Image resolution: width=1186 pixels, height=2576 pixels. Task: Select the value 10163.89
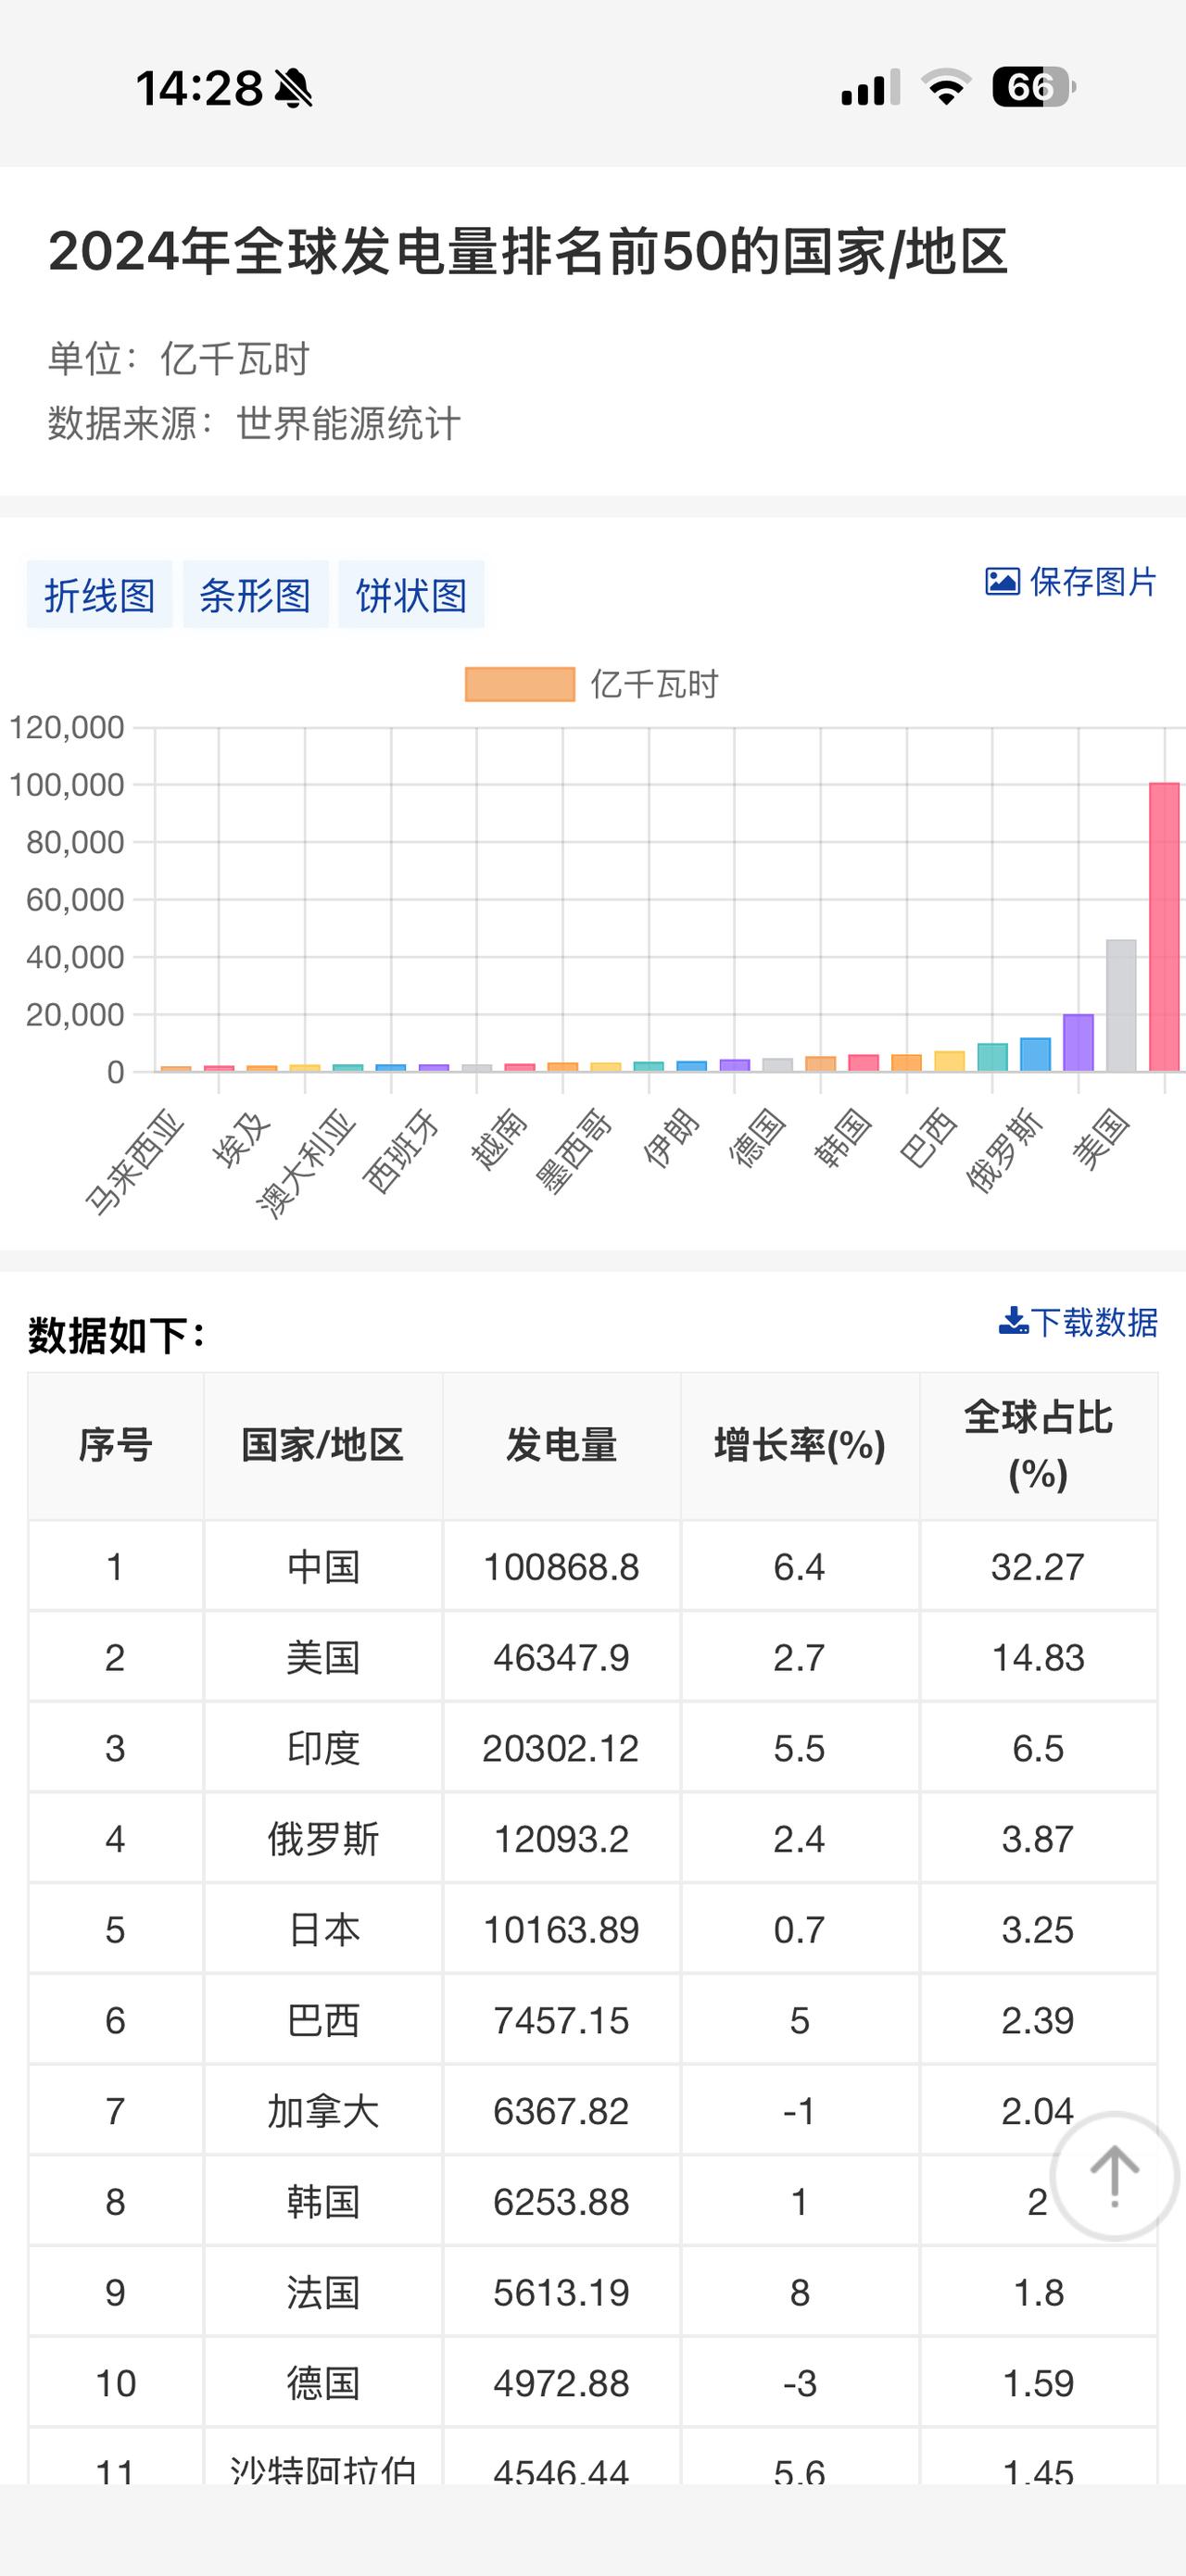click(x=562, y=1930)
